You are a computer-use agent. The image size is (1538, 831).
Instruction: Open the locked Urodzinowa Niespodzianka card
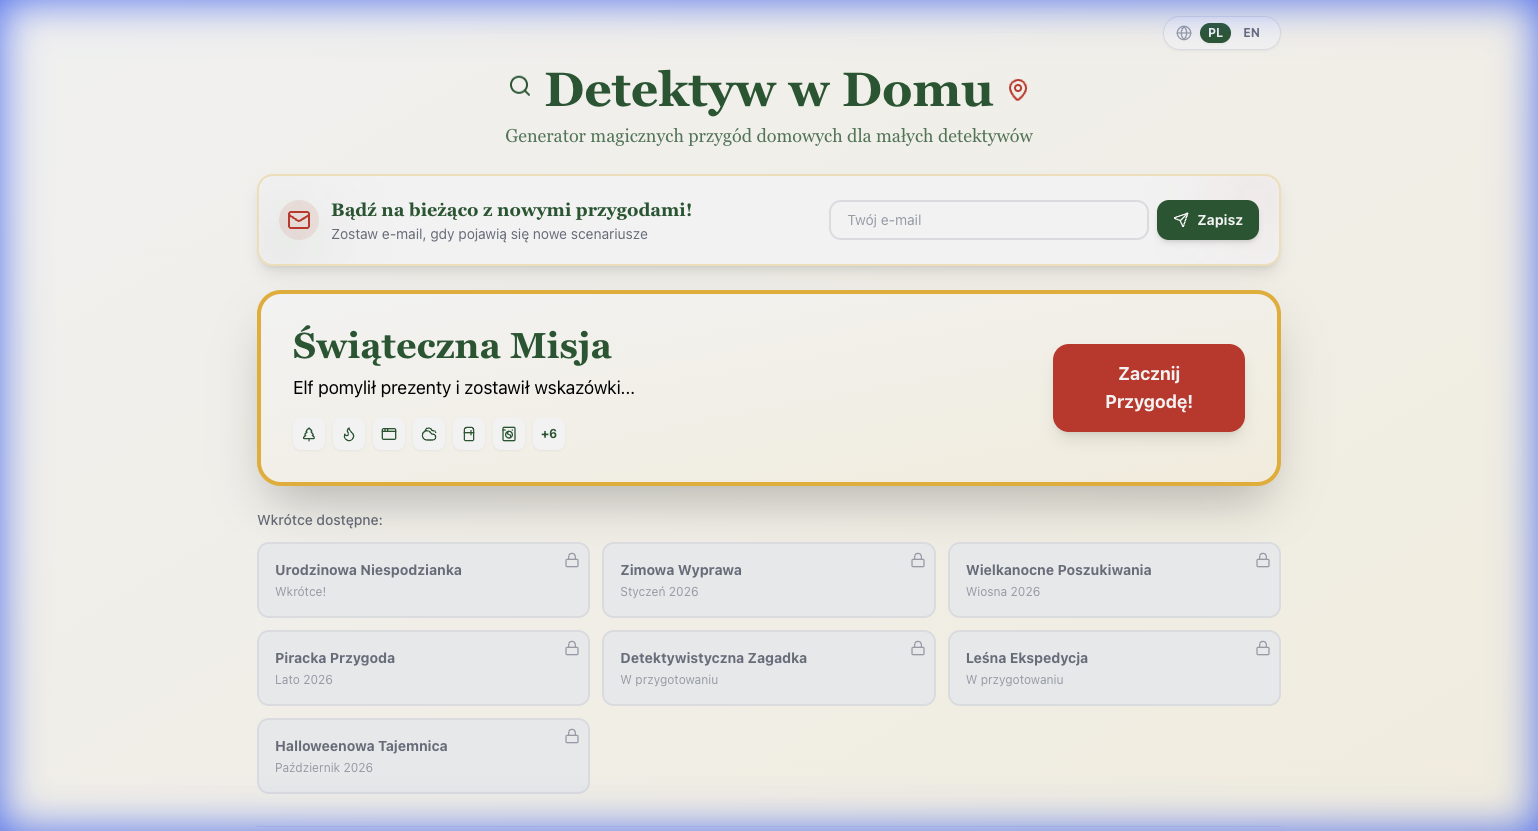(x=423, y=580)
